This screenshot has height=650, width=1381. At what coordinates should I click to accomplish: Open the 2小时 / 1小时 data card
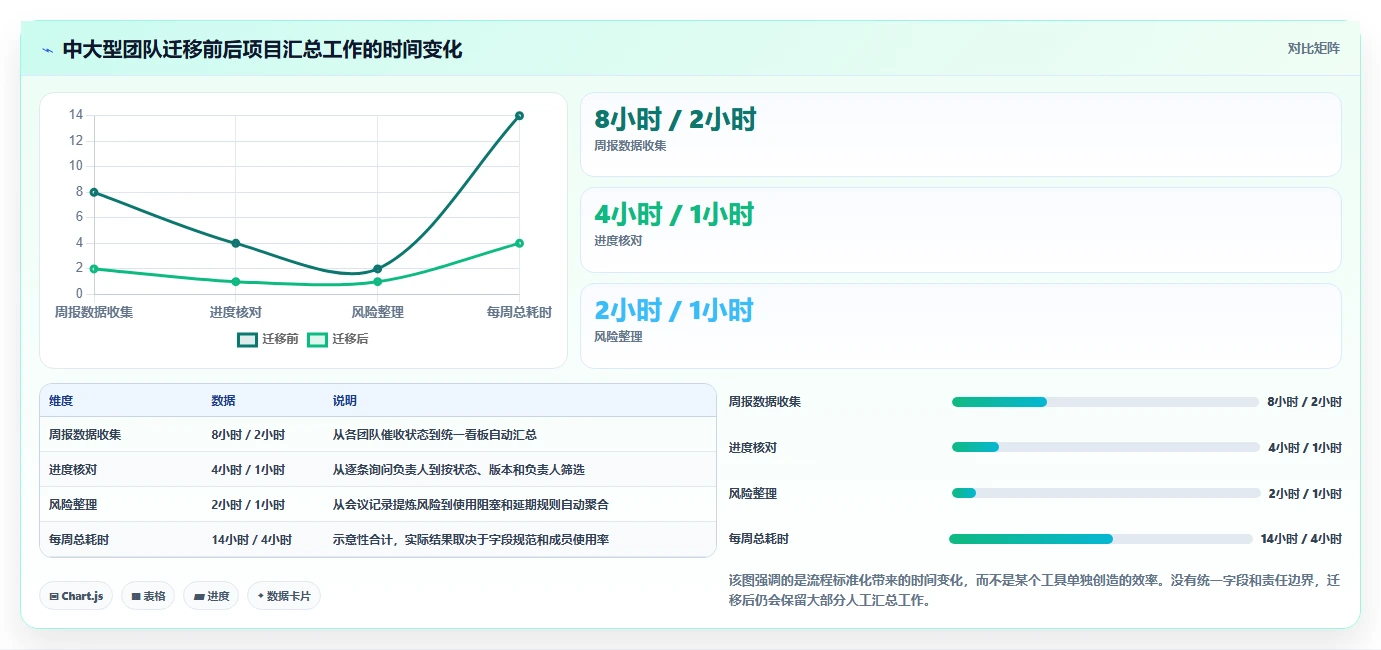960,326
